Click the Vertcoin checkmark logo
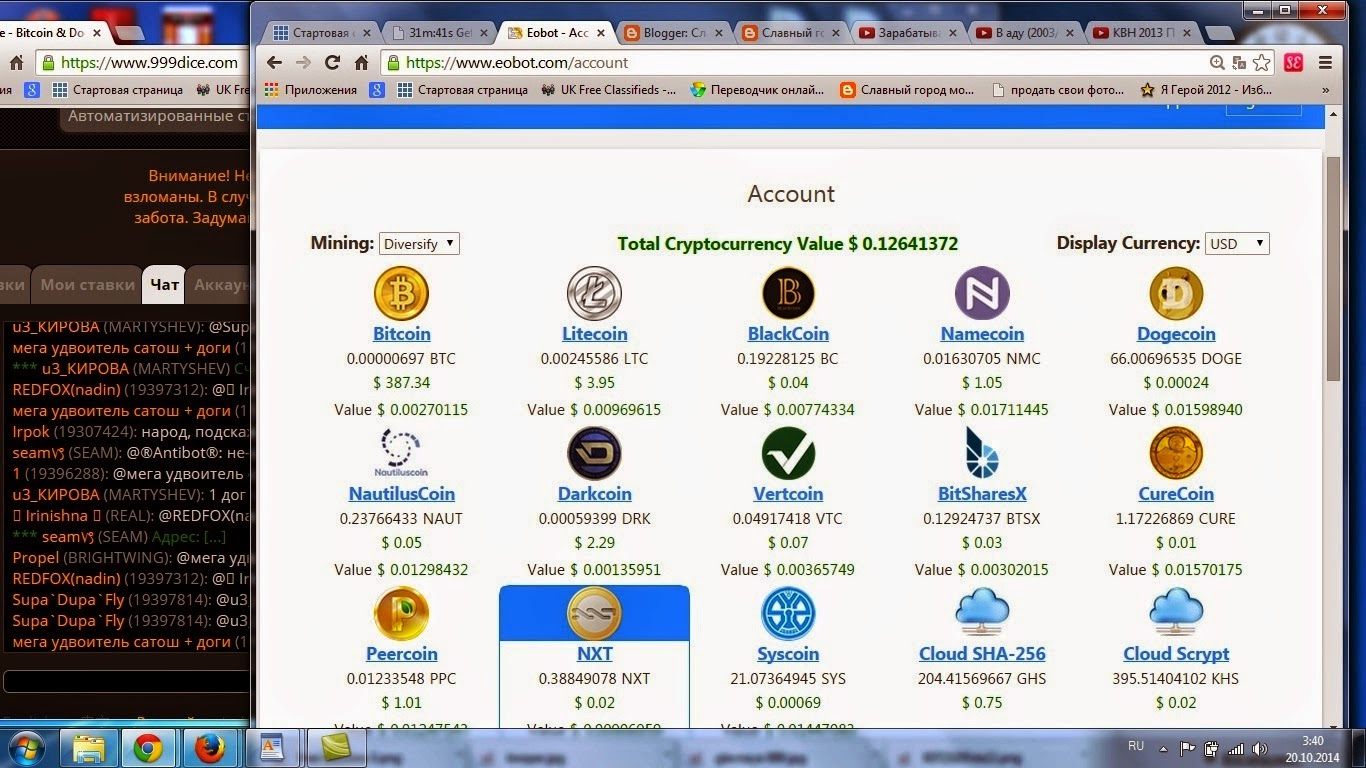The height and width of the screenshot is (768, 1366). pyautogui.click(x=788, y=453)
